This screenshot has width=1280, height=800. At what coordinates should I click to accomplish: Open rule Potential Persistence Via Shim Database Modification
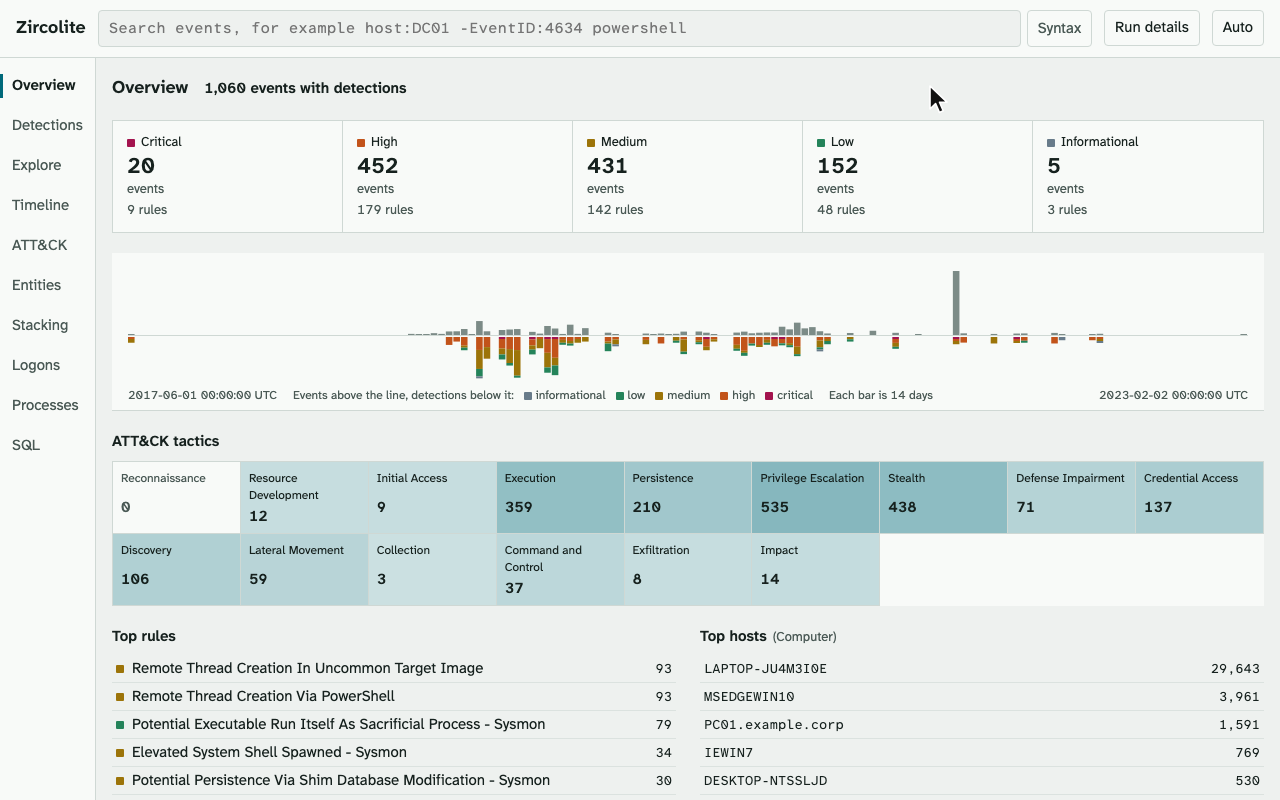pyautogui.click(x=394, y=780)
